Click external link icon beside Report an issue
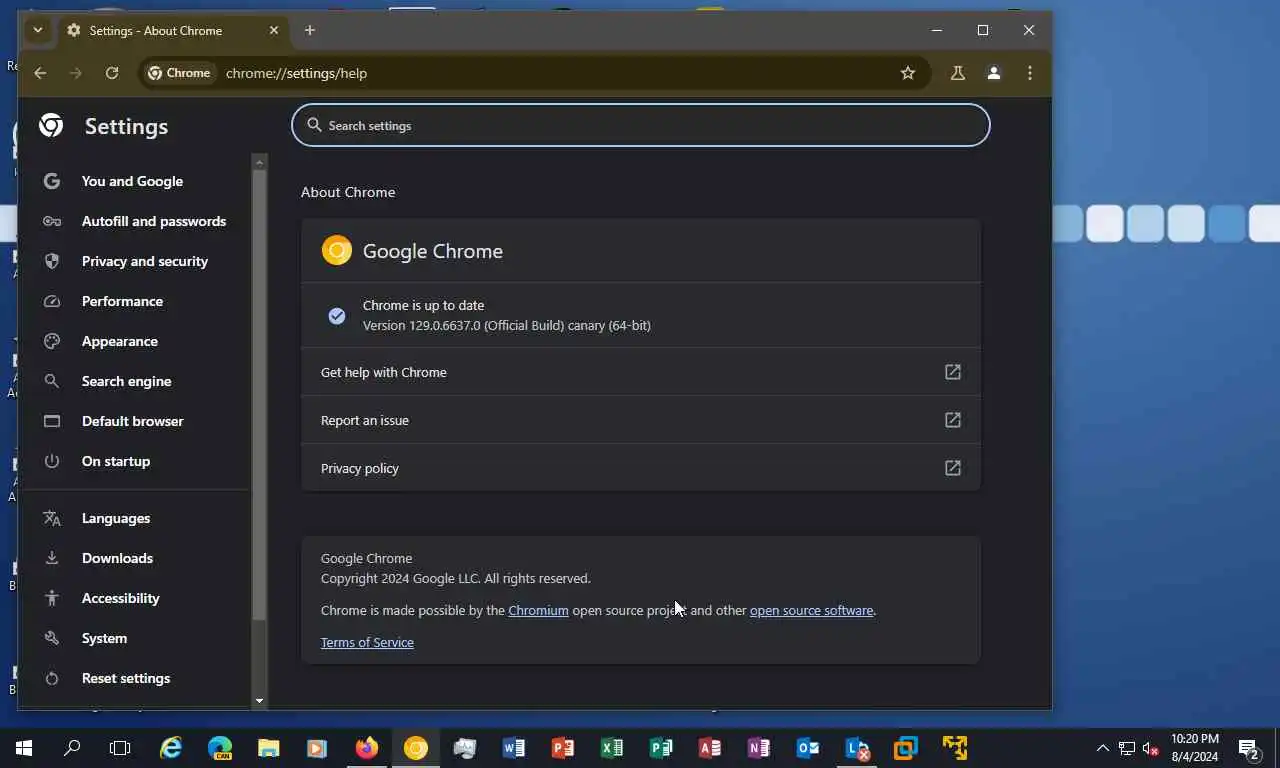This screenshot has width=1280, height=768. click(953, 420)
